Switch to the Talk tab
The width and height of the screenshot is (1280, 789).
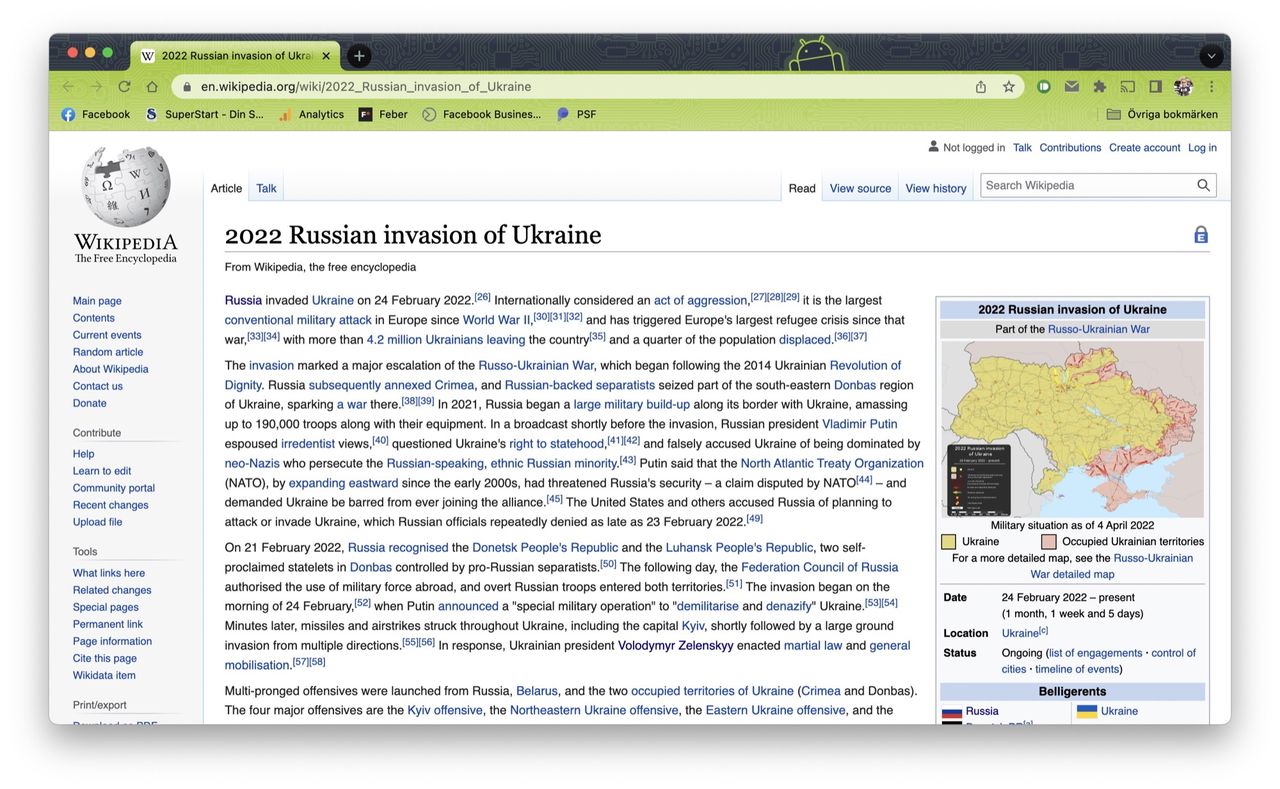coord(265,188)
